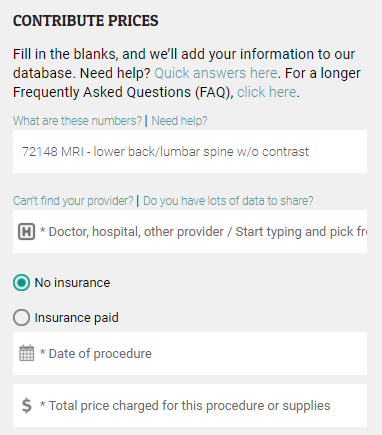Viewport: 382px width, 435px height.
Task: Select the No insurance radio button
Action: click(x=21, y=283)
